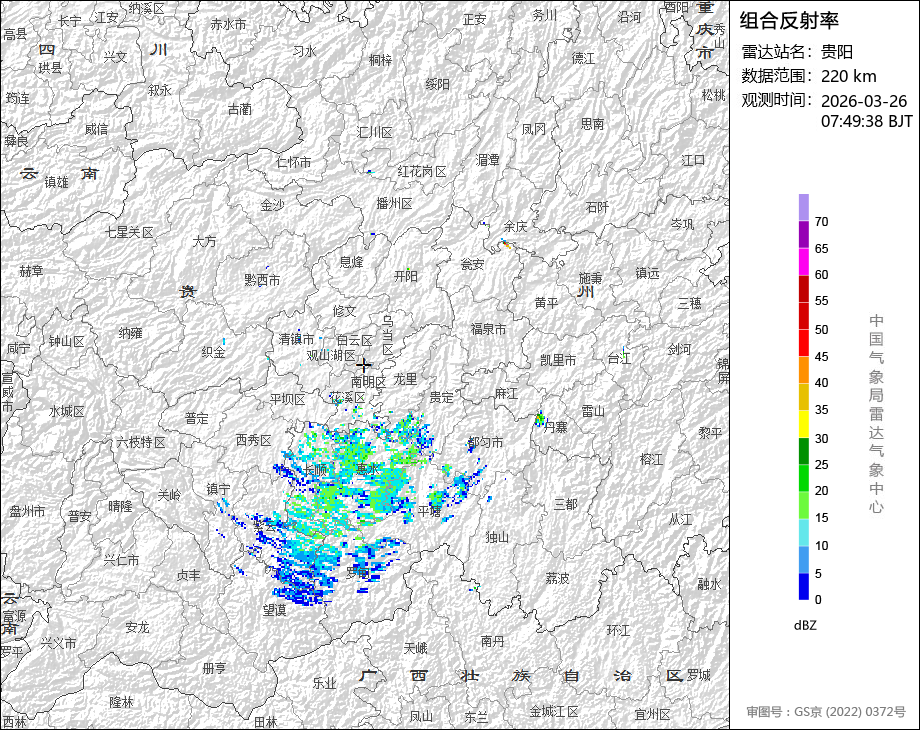
Task: Click the dBZ unit label under legend
Action: [805, 626]
